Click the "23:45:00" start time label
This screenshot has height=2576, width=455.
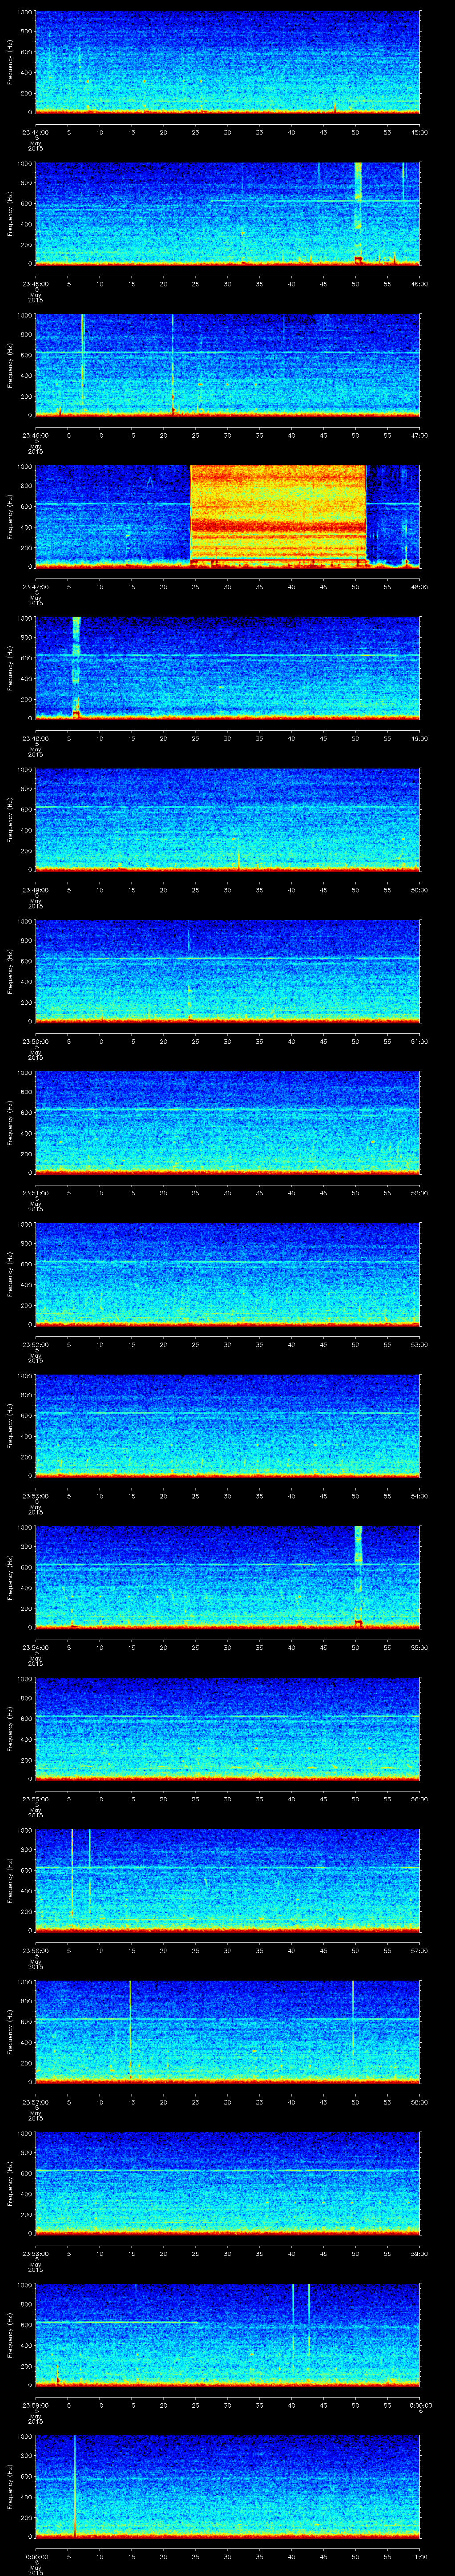click(35, 284)
